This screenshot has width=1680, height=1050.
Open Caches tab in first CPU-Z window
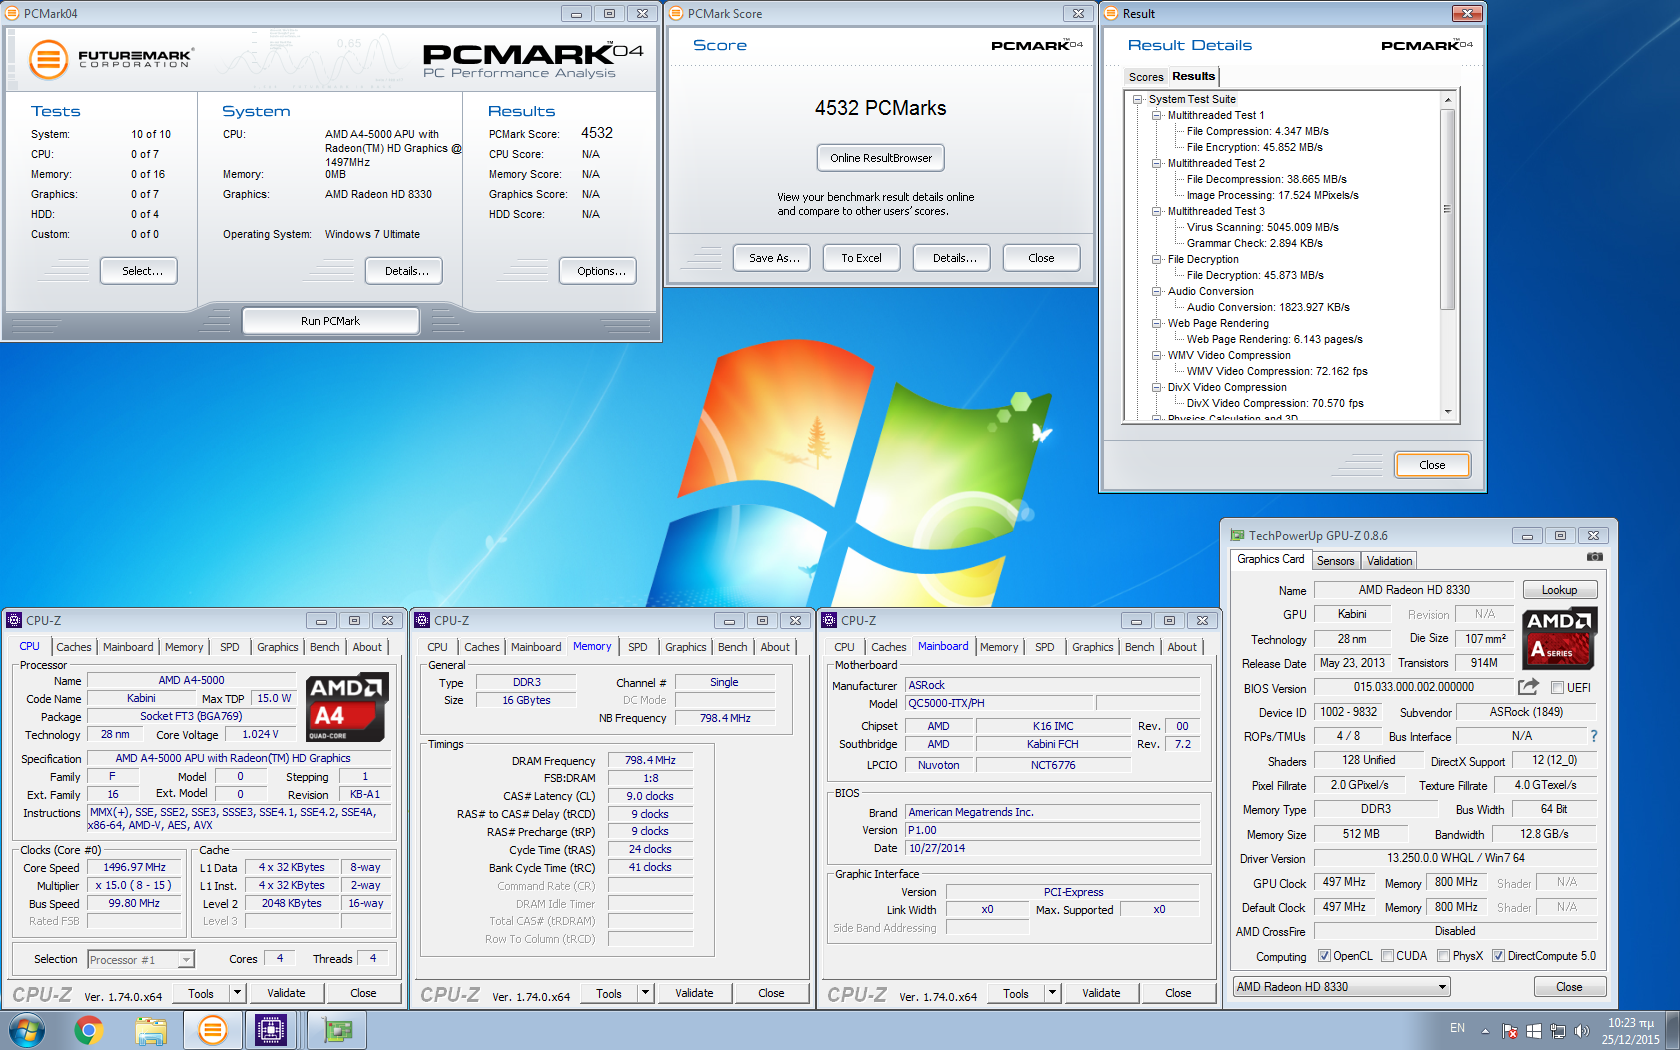point(73,647)
